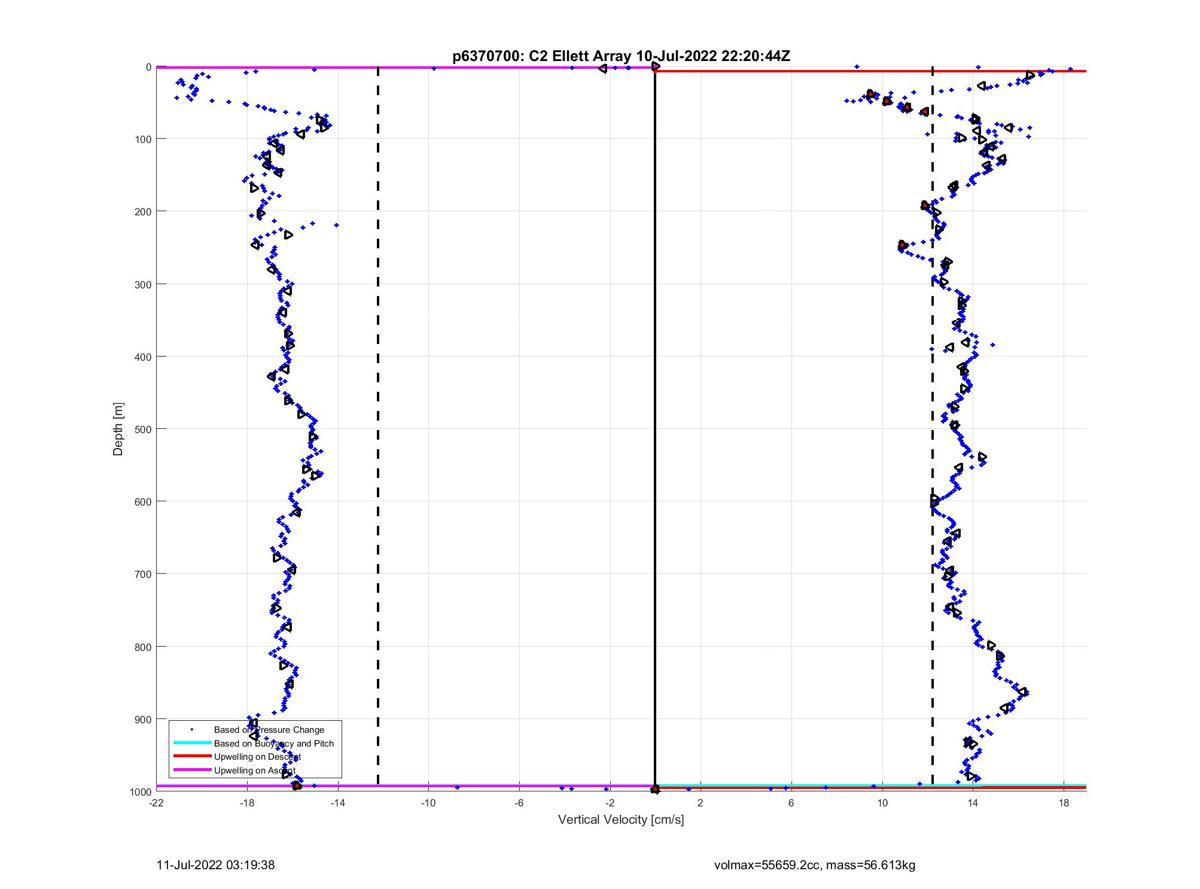The image size is (1200, 889).
Task: Click the magenta line sample in the legend
Action: click(x=191, y=771)
